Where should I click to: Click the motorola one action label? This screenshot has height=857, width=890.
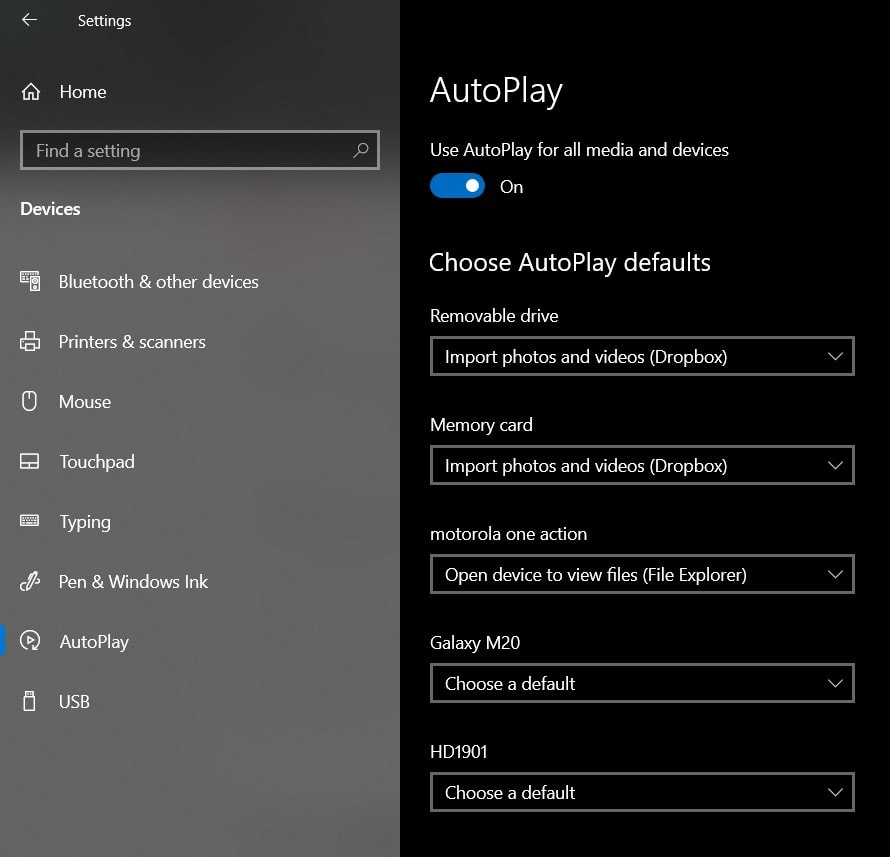[x=509, y=534]
